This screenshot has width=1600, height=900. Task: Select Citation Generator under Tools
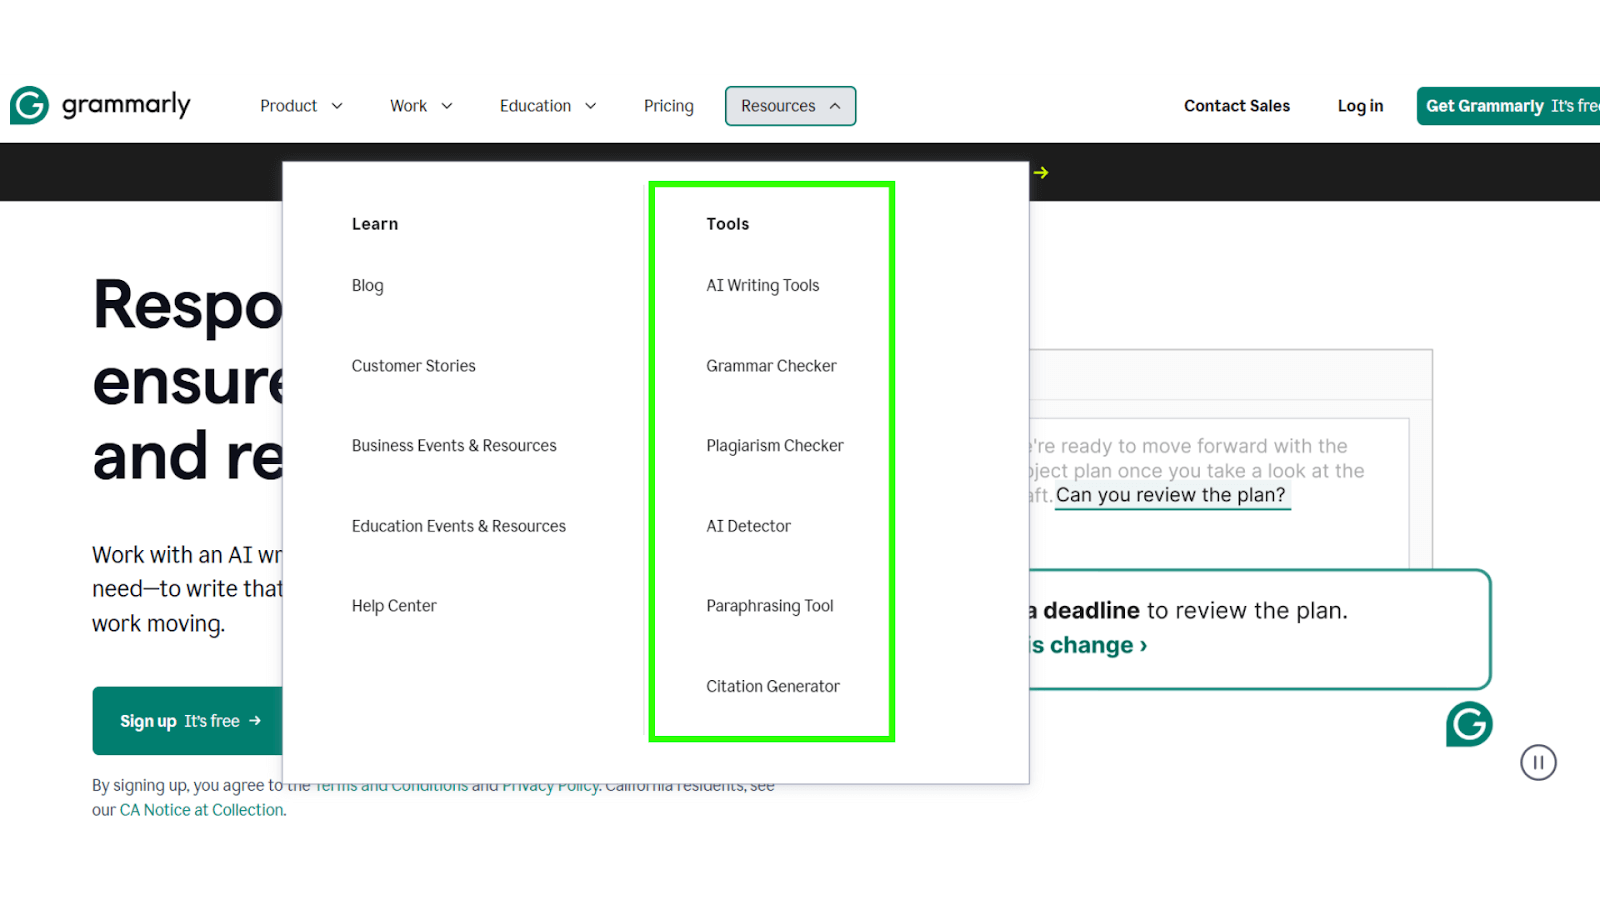point(773,686)
